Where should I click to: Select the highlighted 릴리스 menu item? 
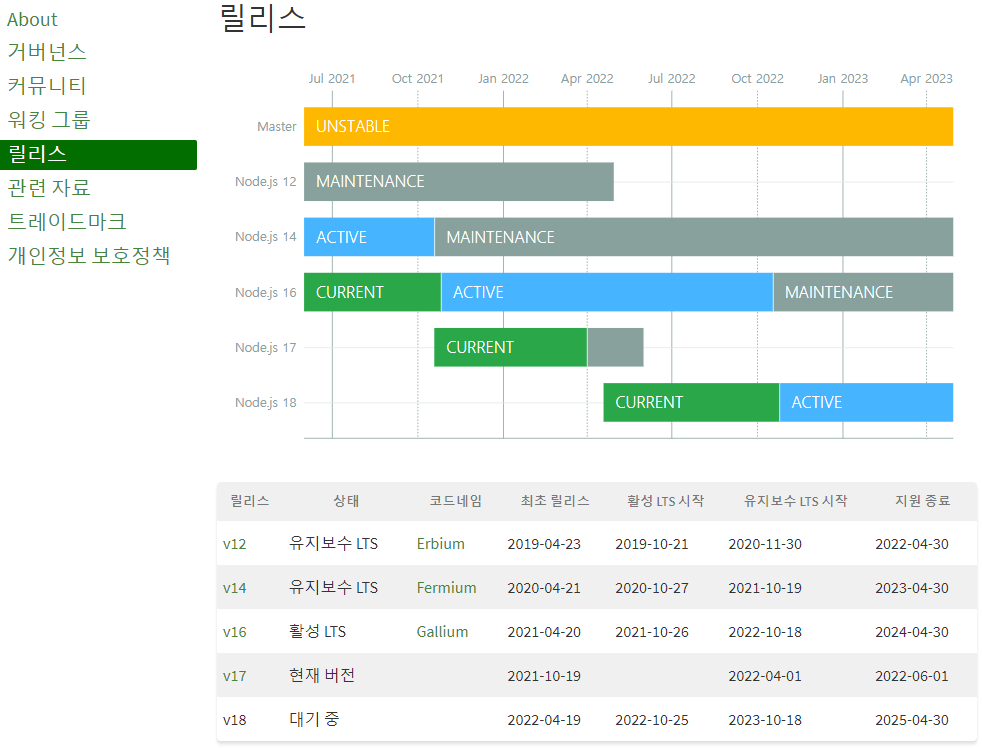98,154
